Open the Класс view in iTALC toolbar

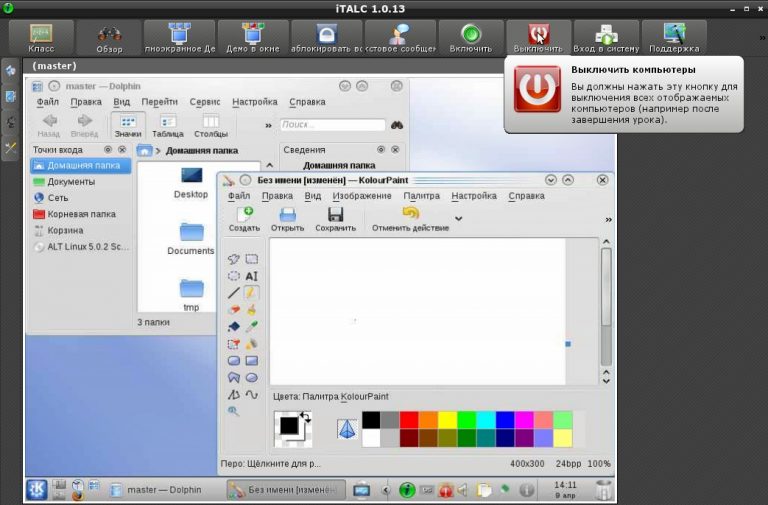point(42,38)
